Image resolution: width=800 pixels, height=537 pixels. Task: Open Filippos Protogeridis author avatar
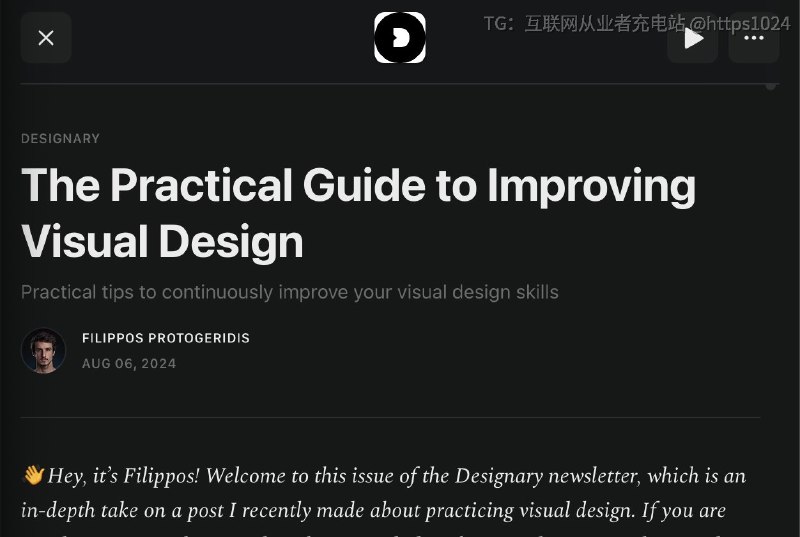coord(43,351)
